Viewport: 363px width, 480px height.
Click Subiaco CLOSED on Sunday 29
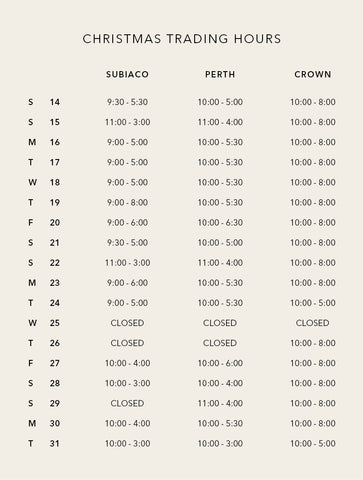[127, 403]
